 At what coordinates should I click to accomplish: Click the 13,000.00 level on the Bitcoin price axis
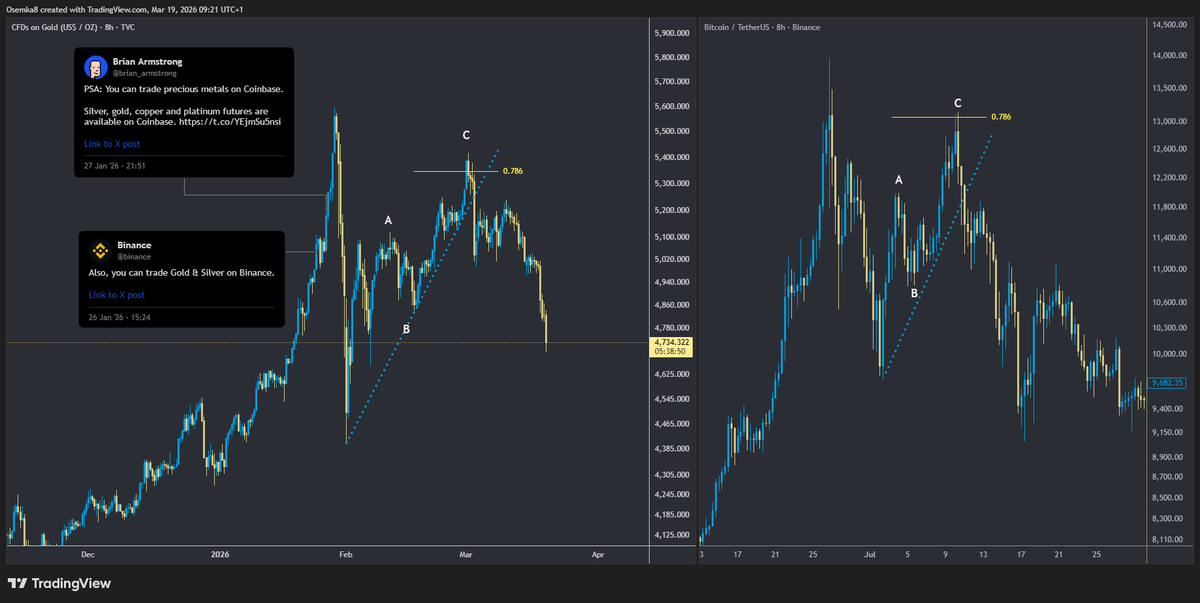point(1168,122)
